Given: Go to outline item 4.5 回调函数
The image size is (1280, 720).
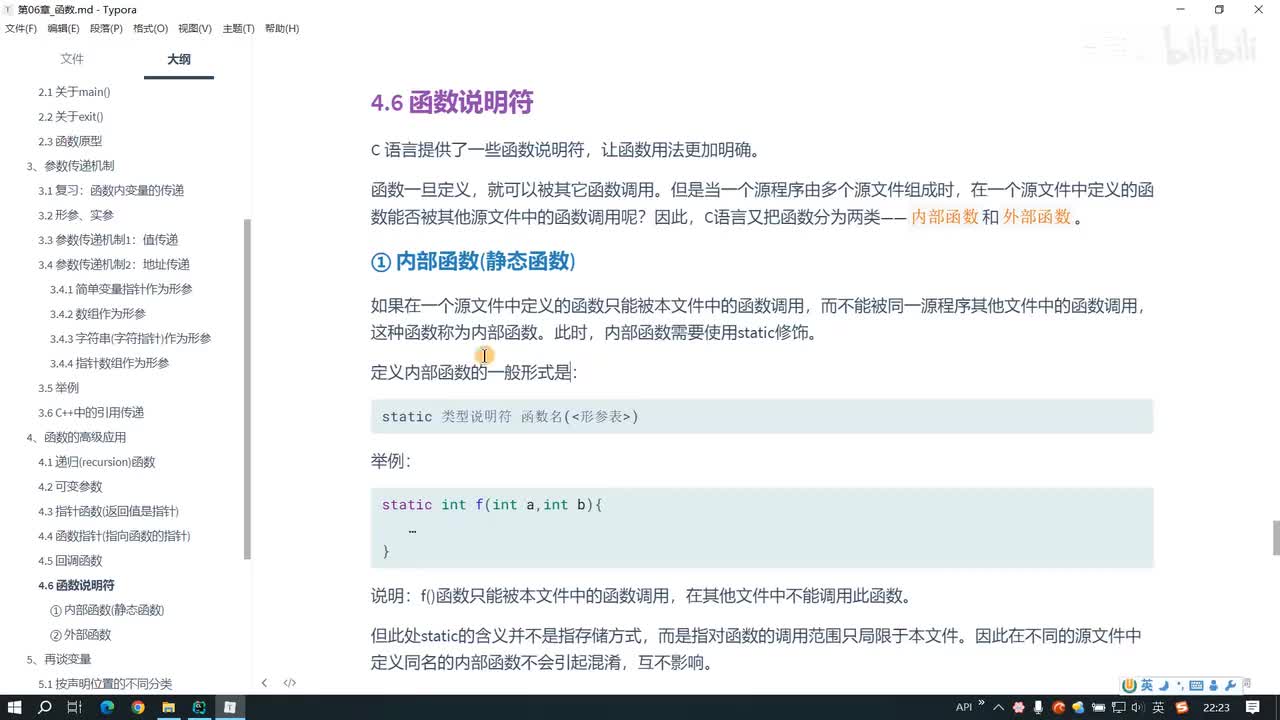Looking at the screenshot, I should (70, 560).
